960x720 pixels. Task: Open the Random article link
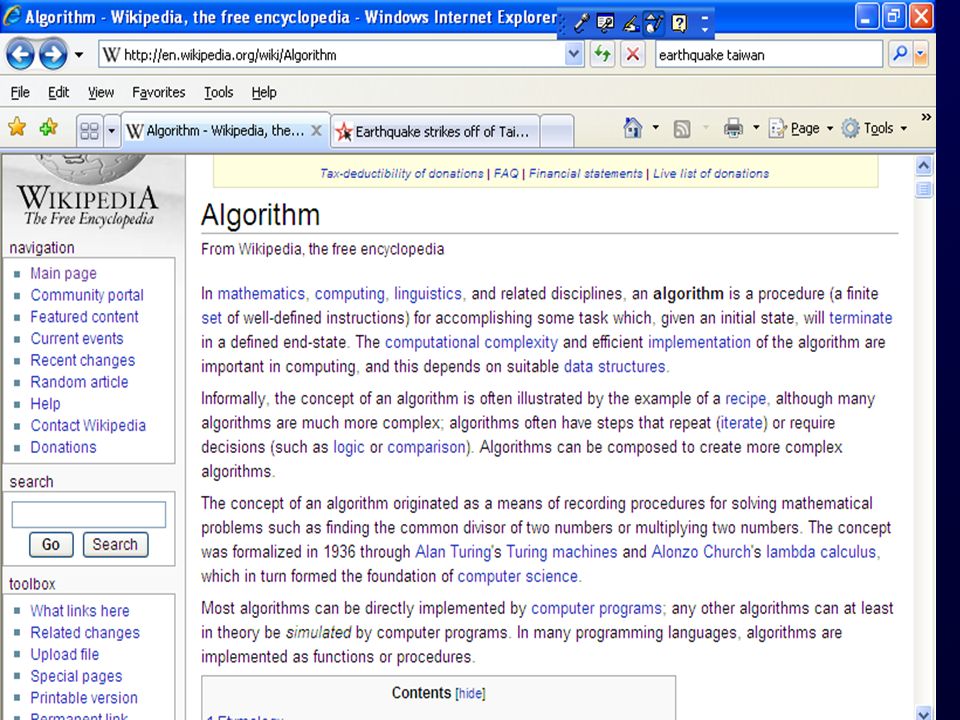[x=80, y=382]
